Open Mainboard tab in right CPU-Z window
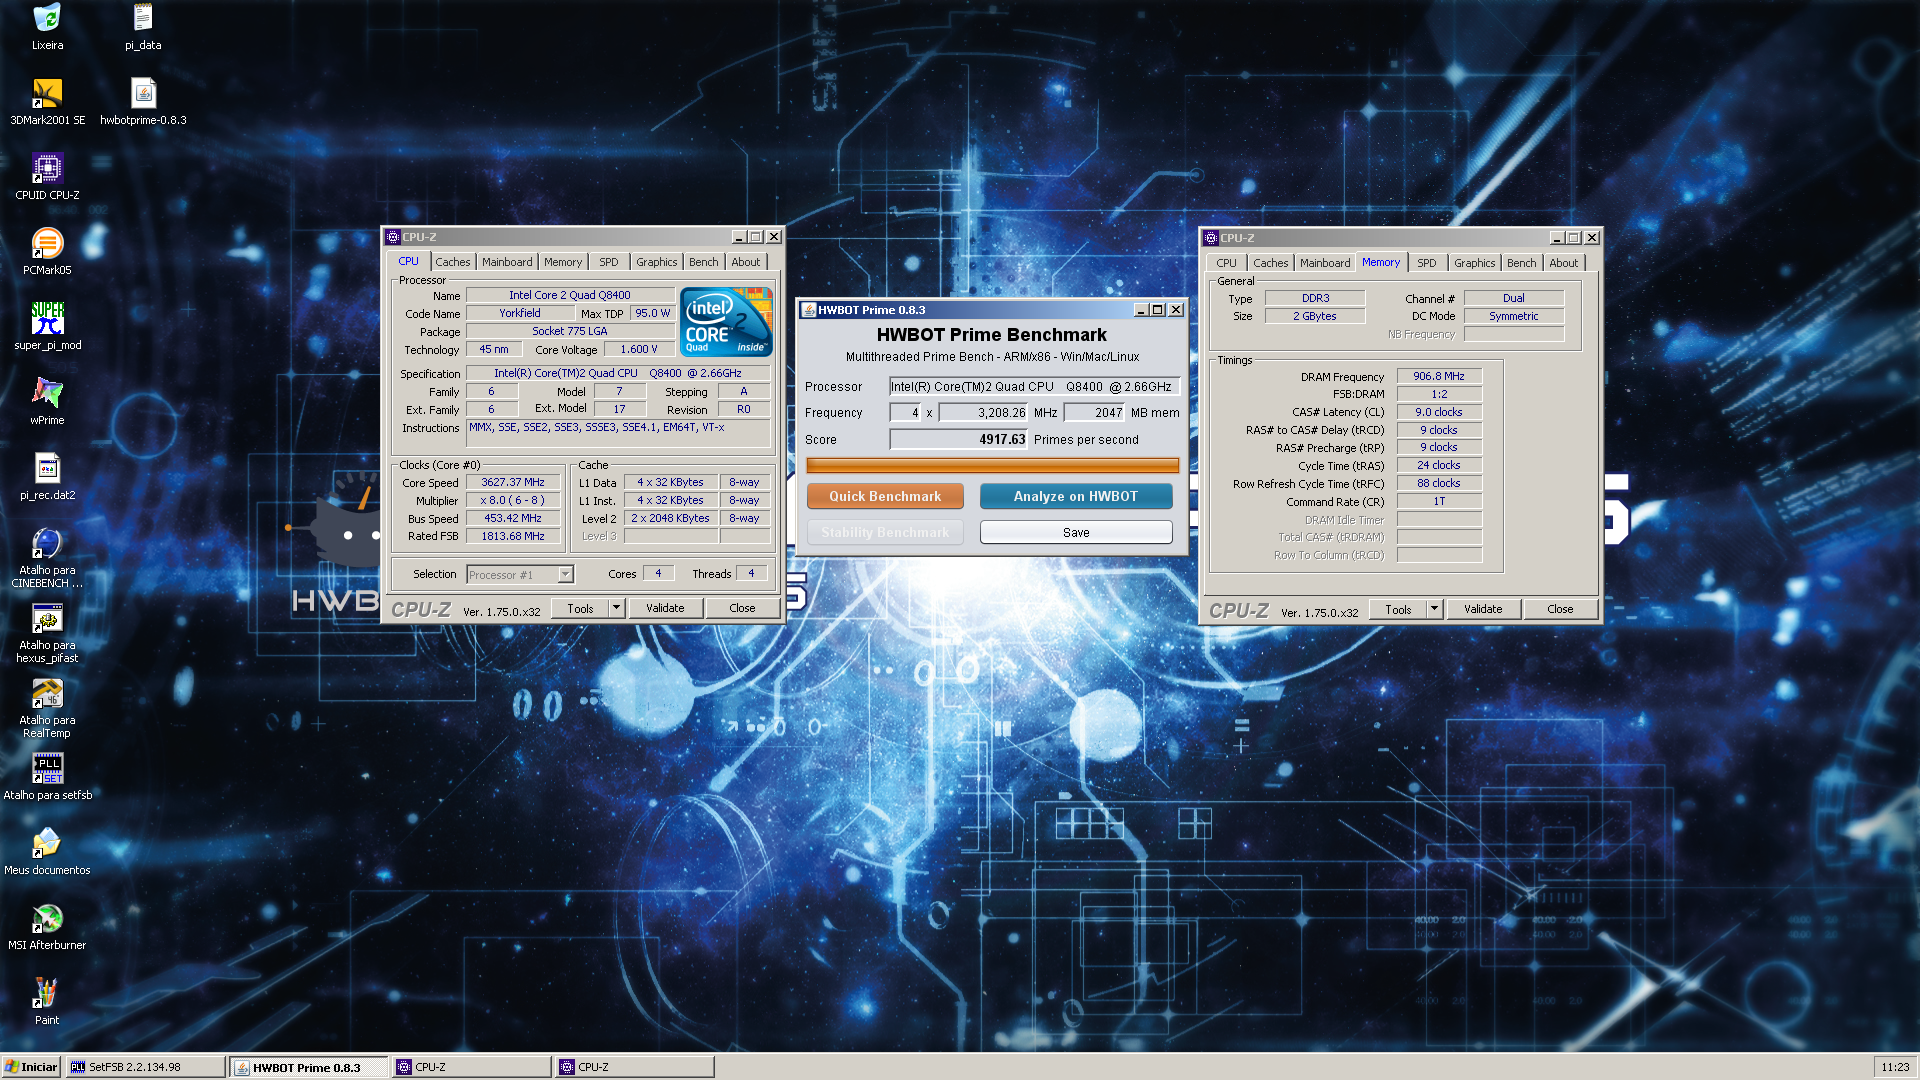 point(1325,263)
